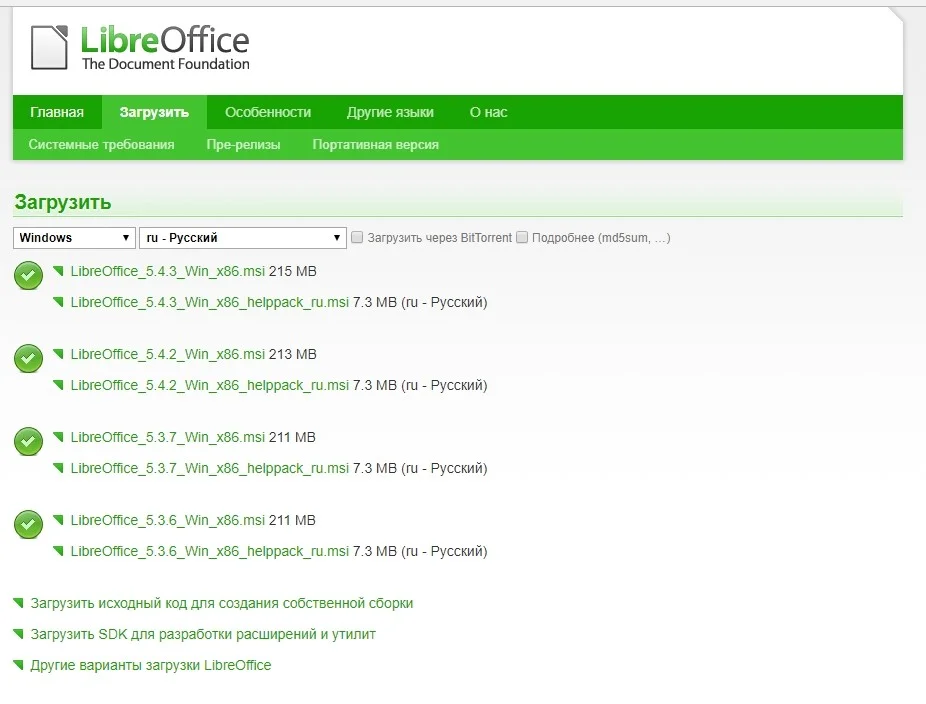Image resolution: width=926 pixels, height=704 pixels.
Task: Download LibreOffice_5.3.7_Win_x86.msi
Action: (168, 437)
